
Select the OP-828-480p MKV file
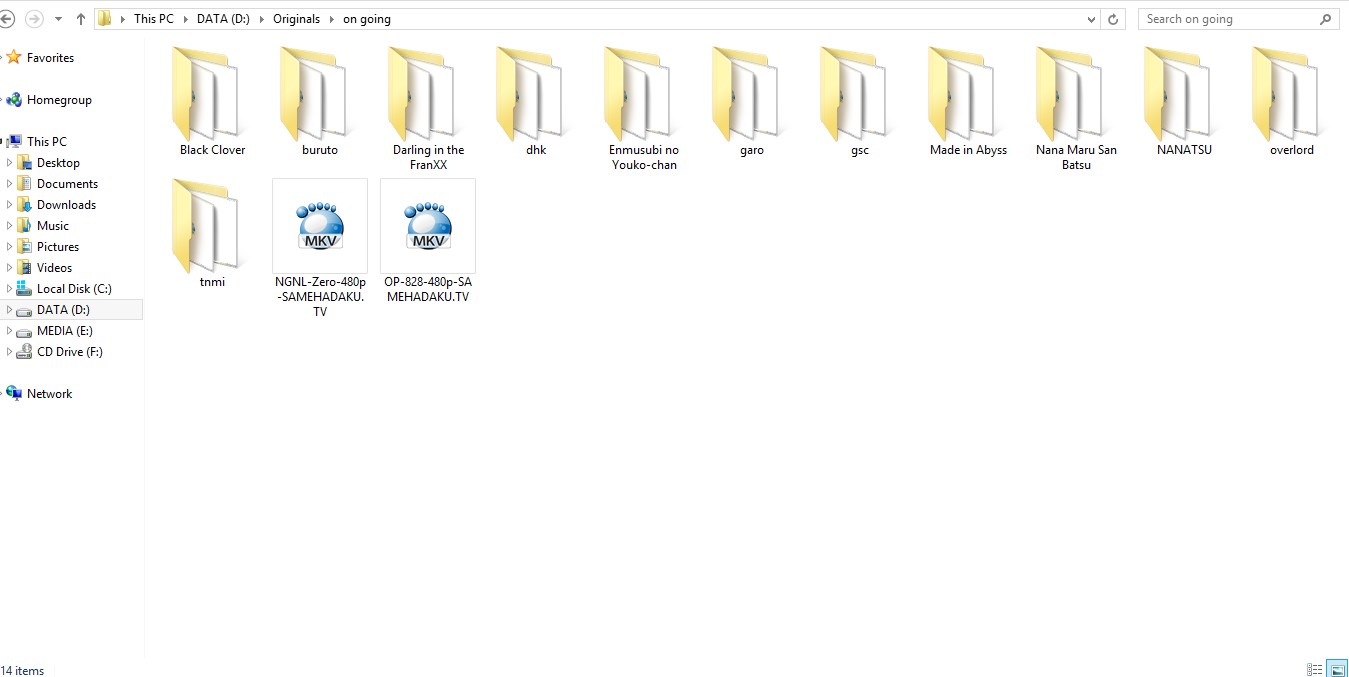pyautogui.click(x=428, y=241)
